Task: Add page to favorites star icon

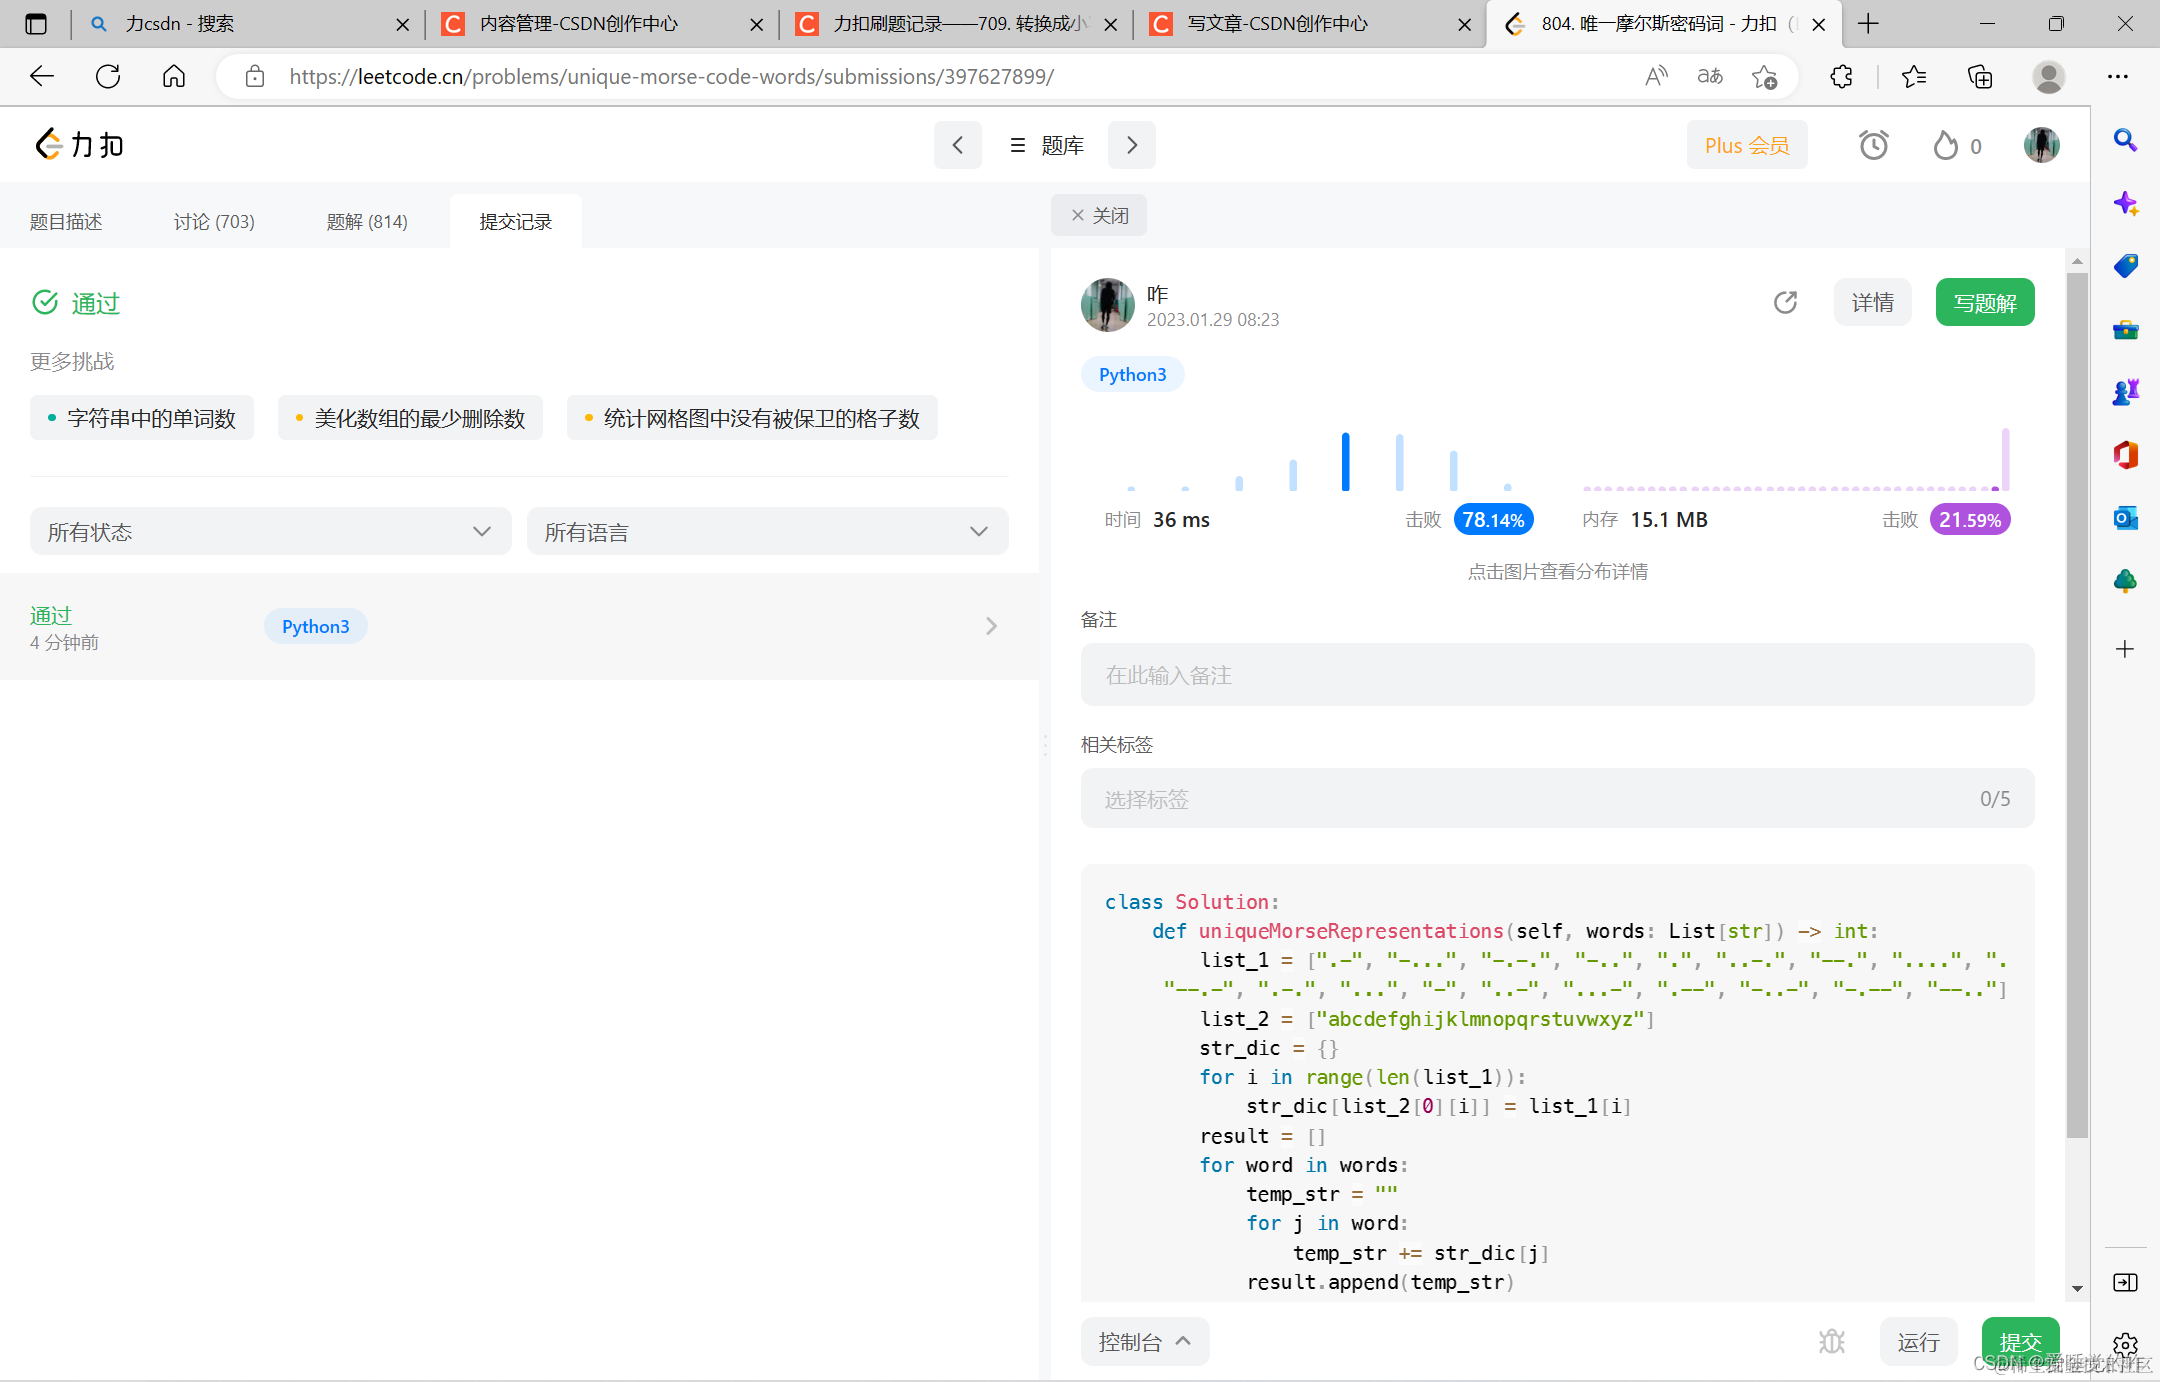Action: (1765, 77)
